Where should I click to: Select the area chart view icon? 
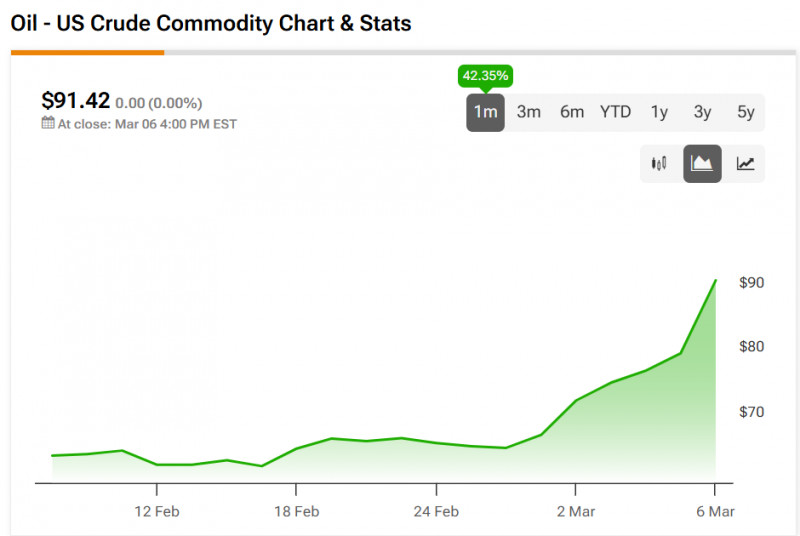[702, 164]
